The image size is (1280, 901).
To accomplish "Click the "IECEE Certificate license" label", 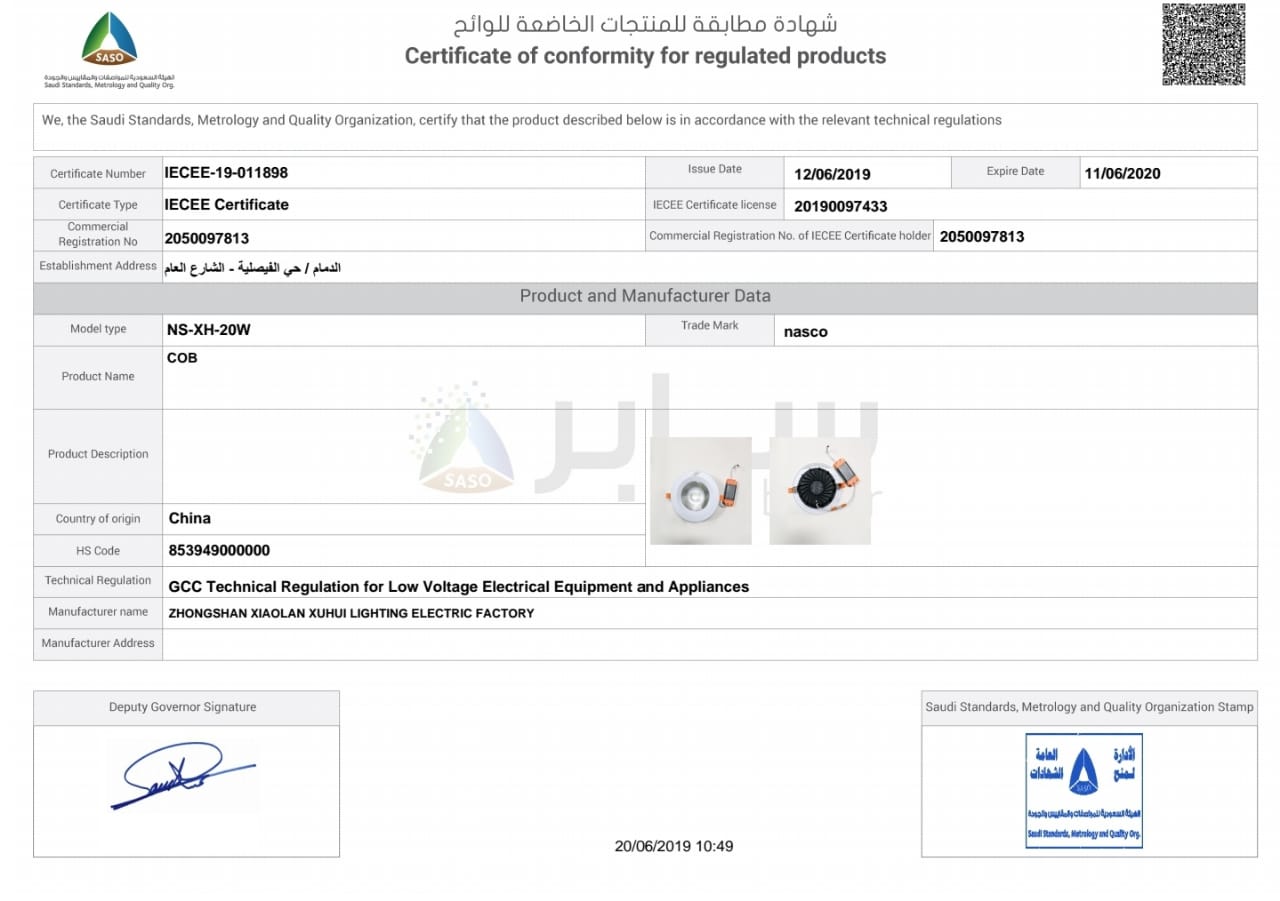I will 715,205.
